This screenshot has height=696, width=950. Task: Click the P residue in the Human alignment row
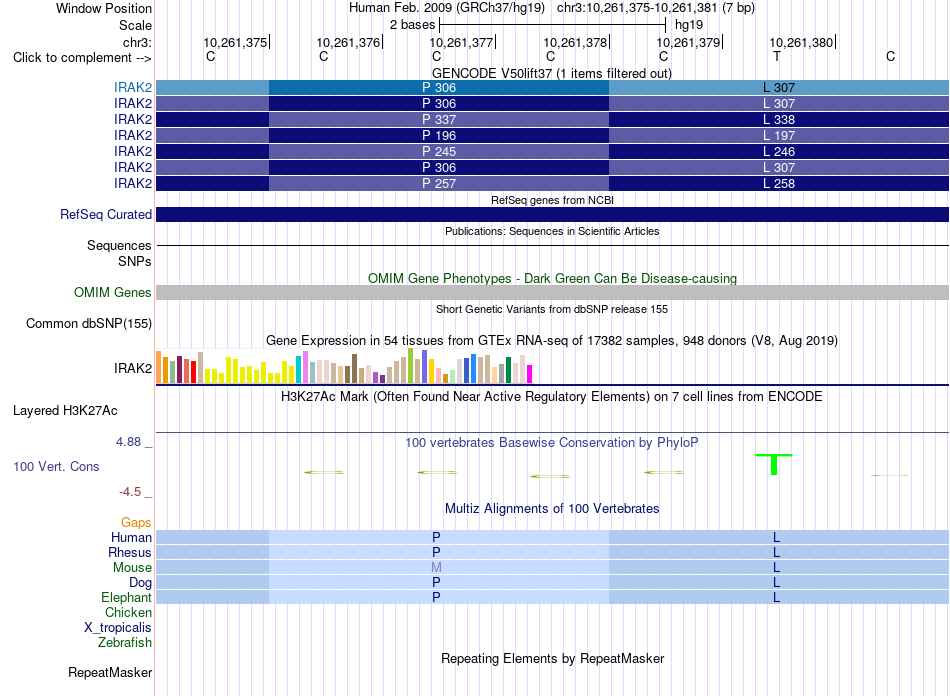pyautogui.click(x=436, y=537)
